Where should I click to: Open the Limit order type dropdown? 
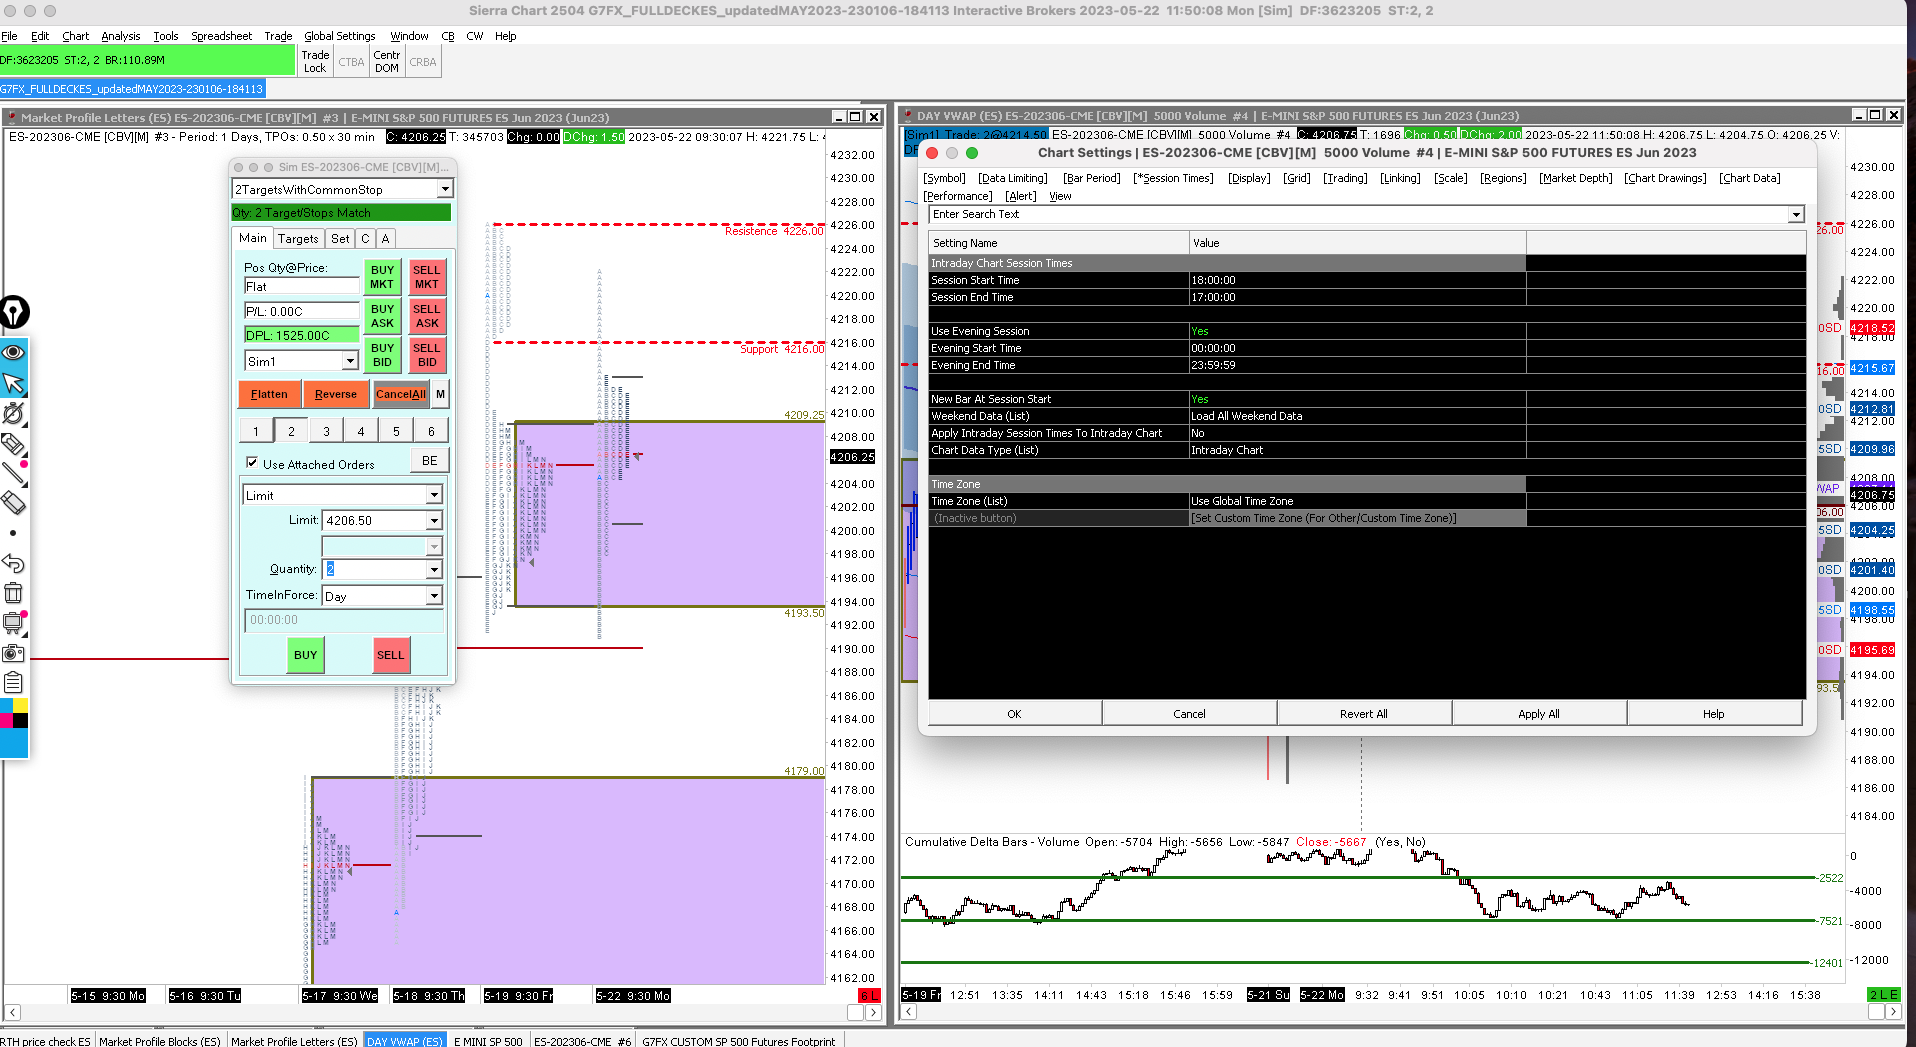(434, 495)
